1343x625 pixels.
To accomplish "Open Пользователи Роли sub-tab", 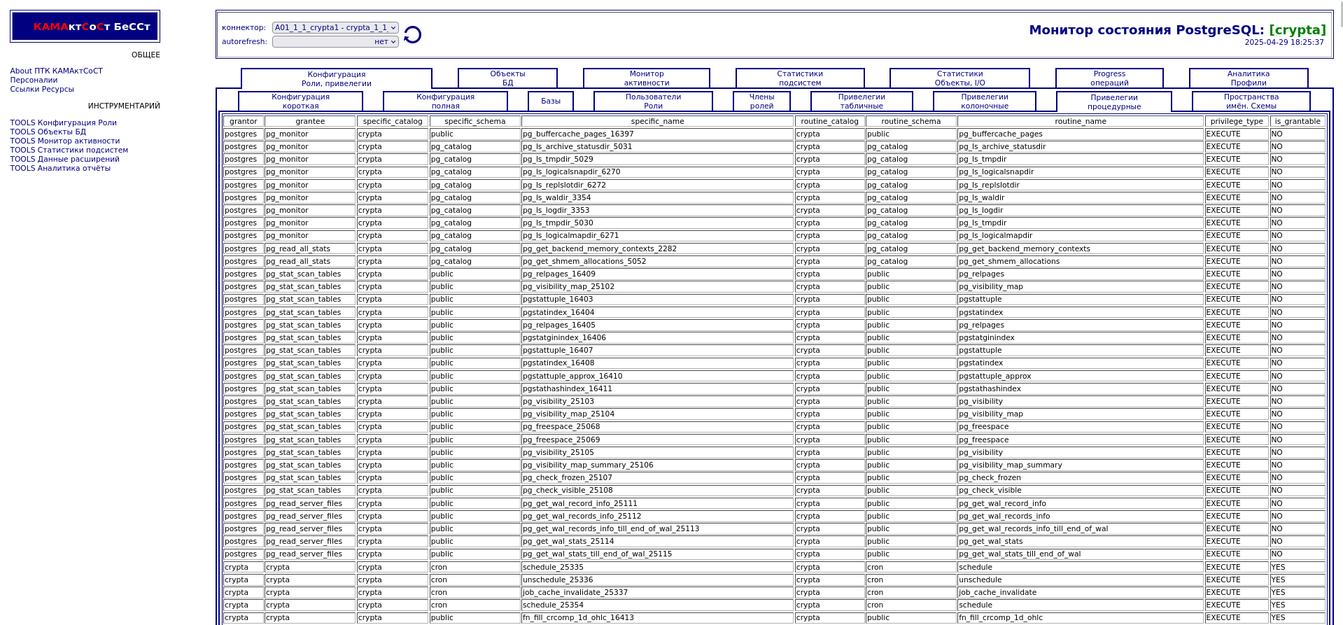I will point(652,101).
